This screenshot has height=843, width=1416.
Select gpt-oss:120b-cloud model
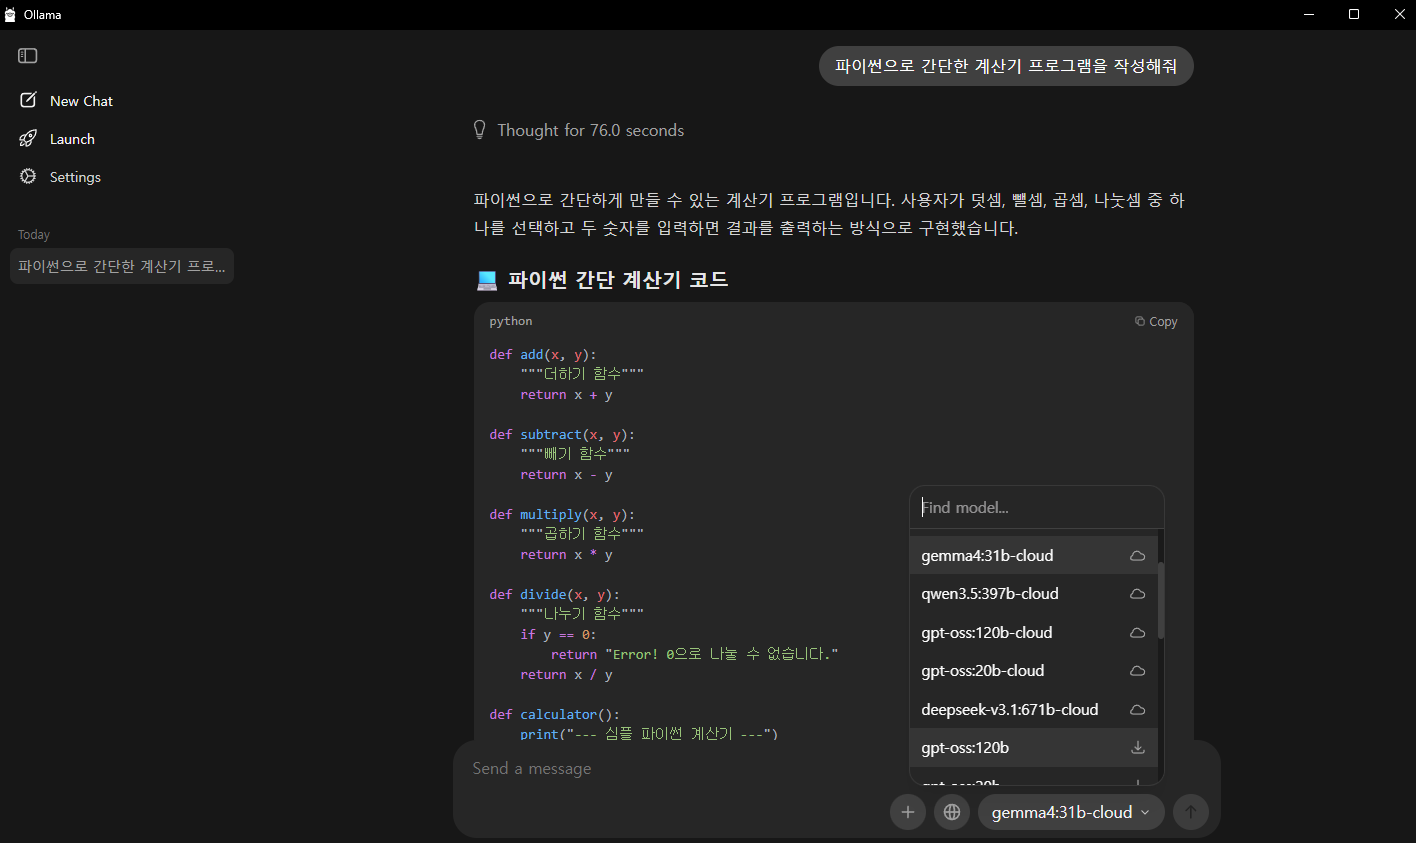[x=1033, y=633]
